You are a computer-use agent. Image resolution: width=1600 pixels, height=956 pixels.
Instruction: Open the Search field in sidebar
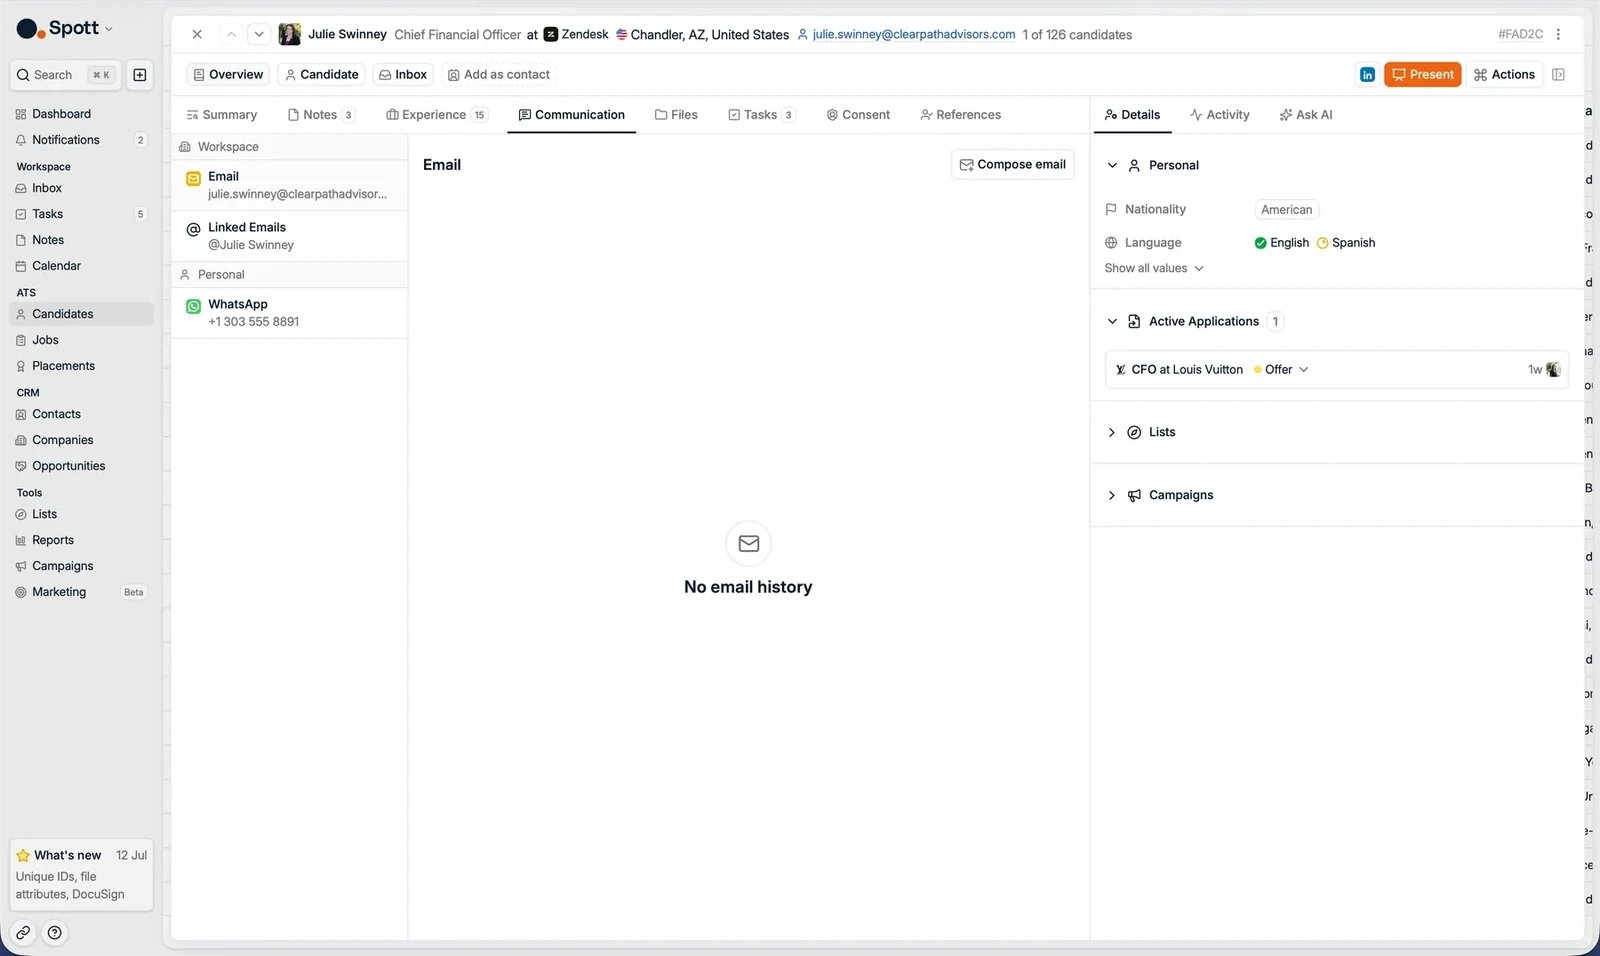tap(65, 75)
